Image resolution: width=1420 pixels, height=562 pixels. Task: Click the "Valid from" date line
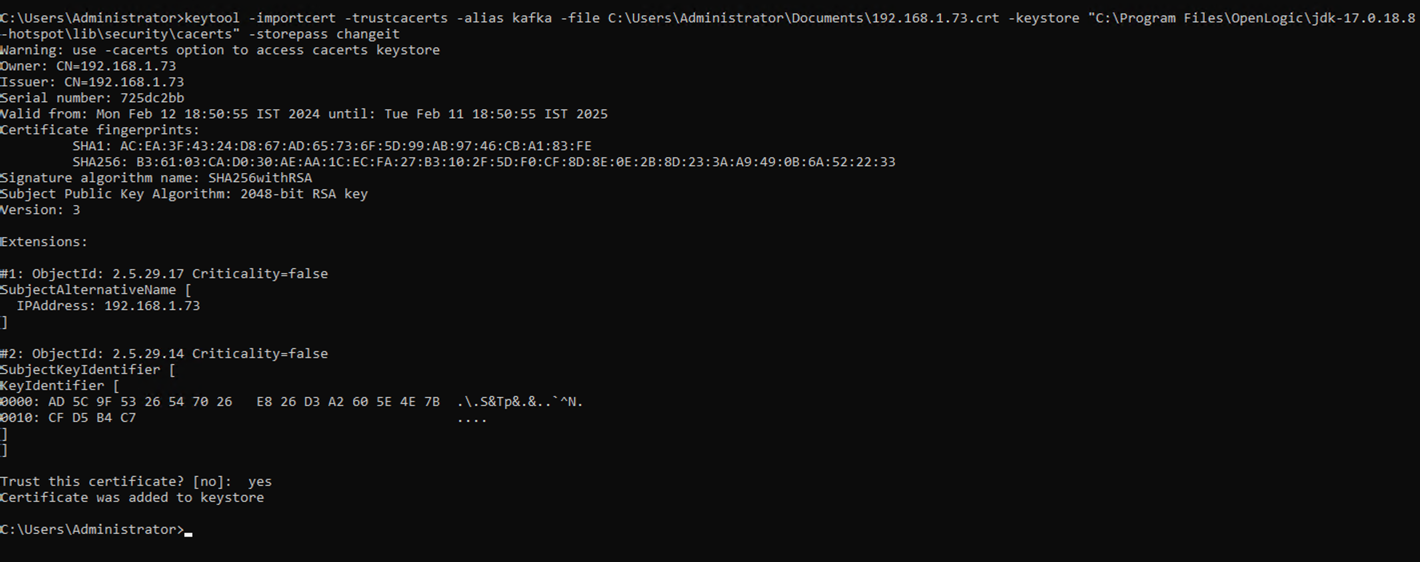pos(304,114)
